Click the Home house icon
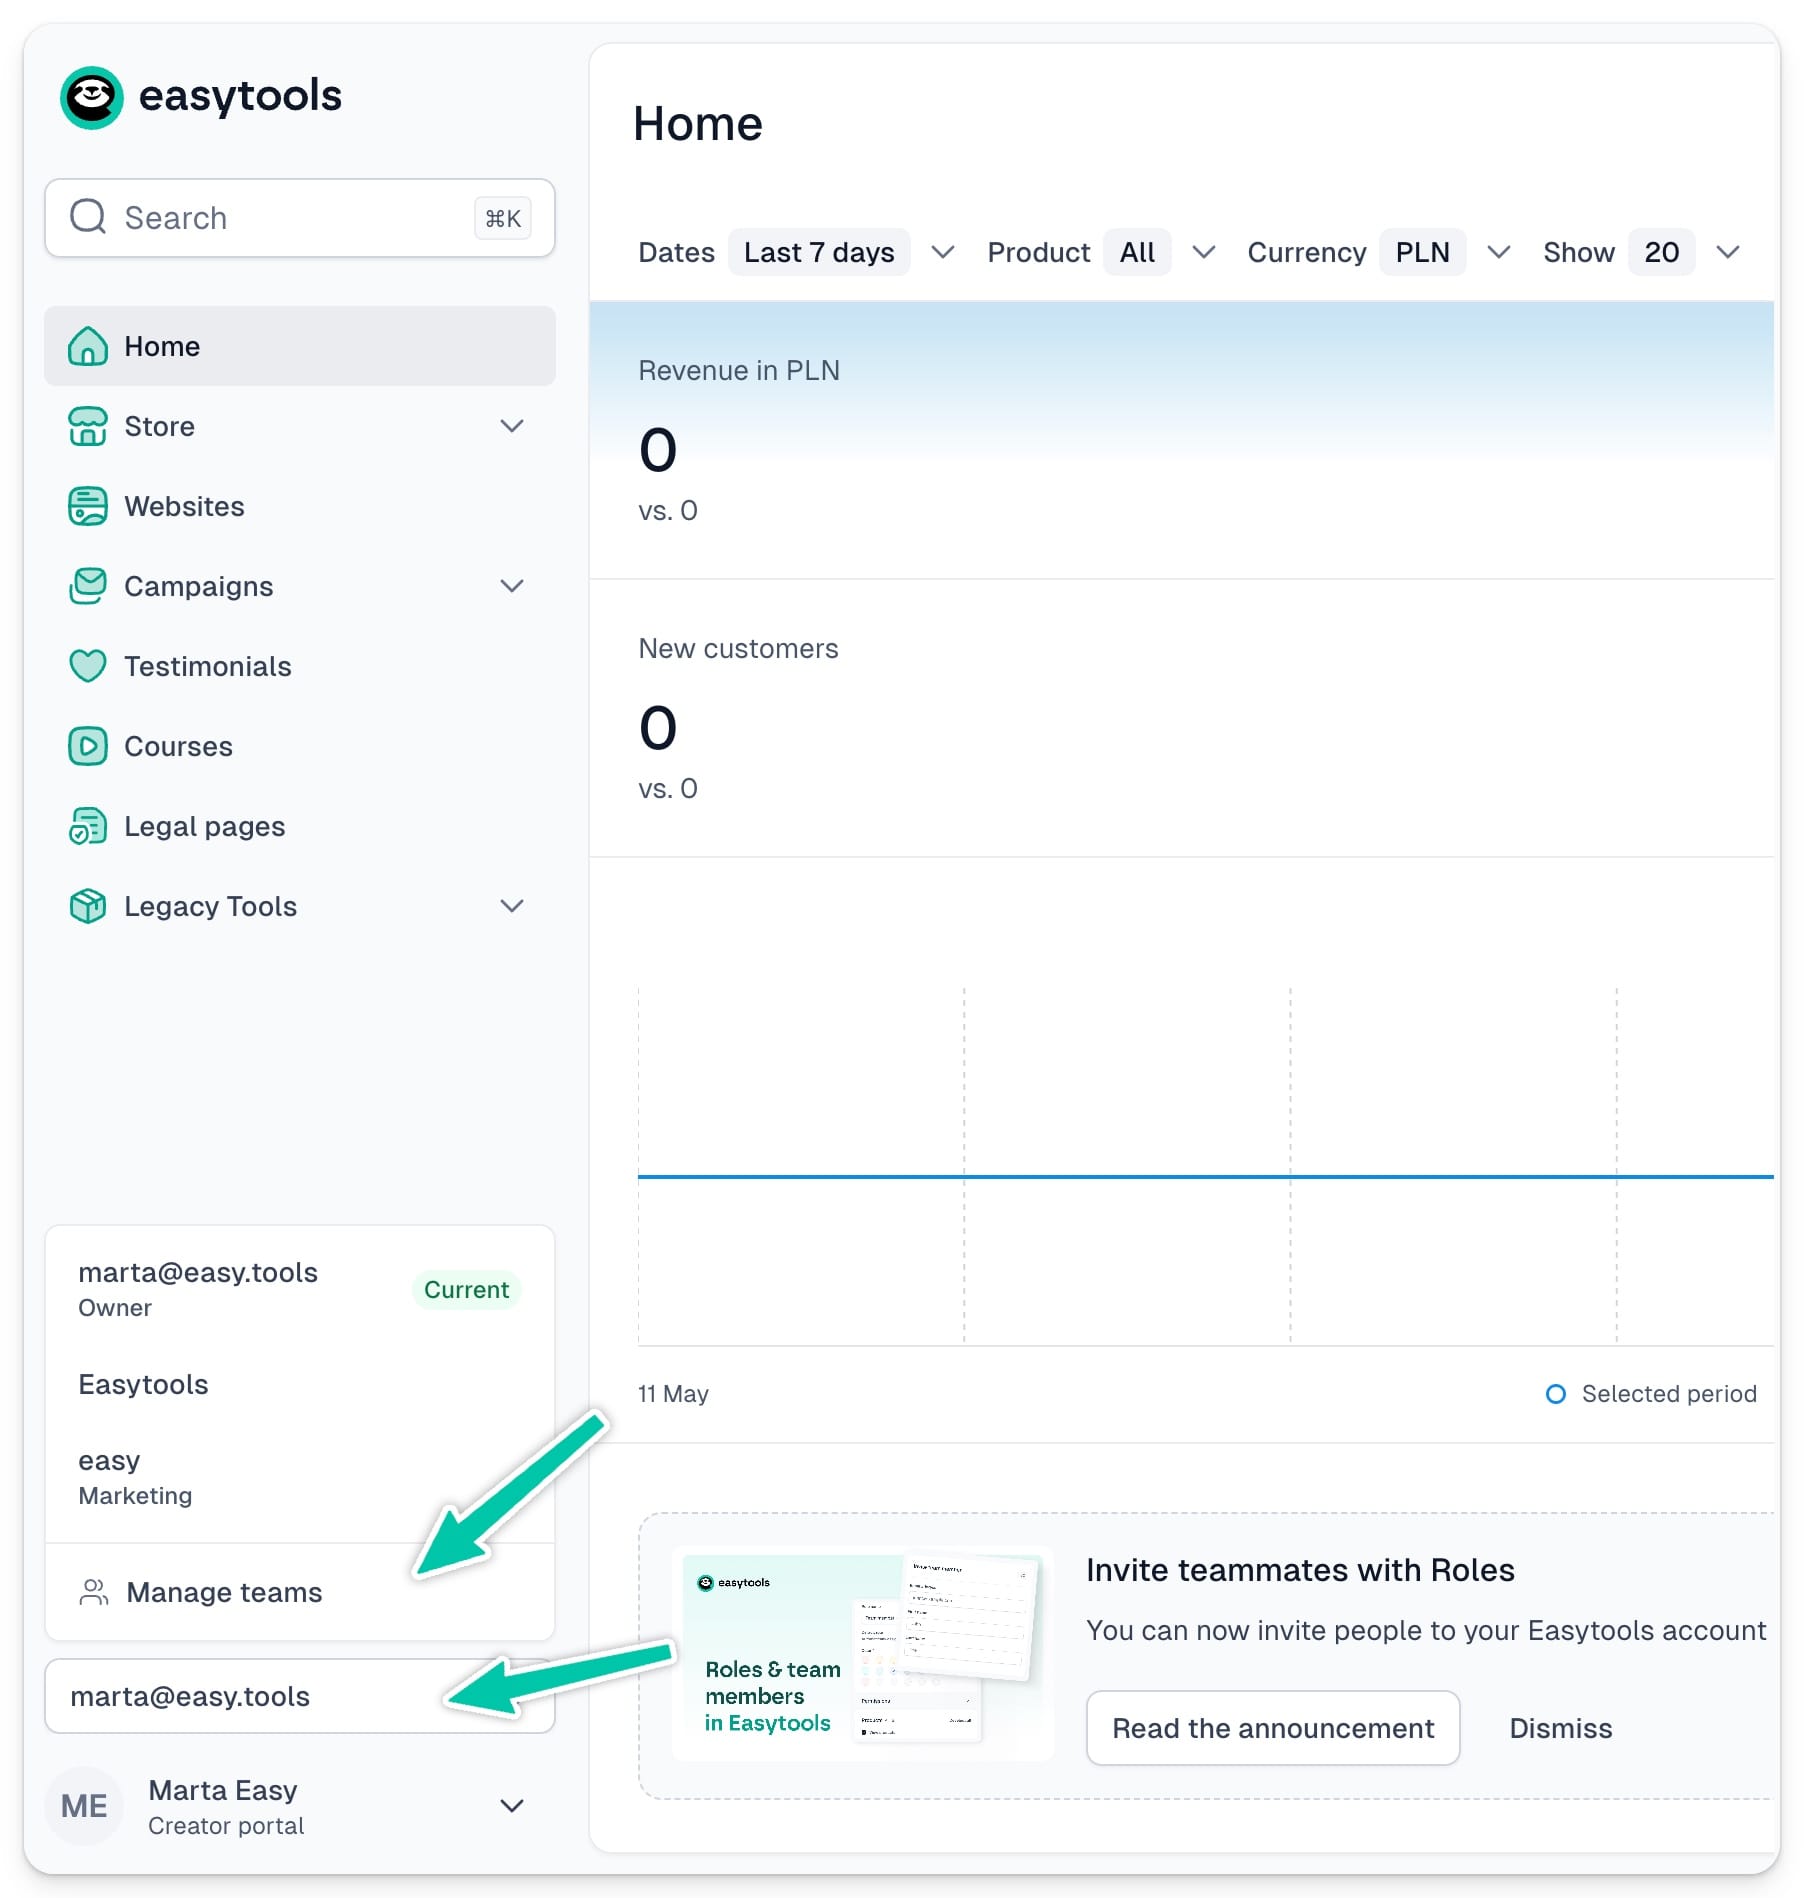Viewport: 1804px width, 1898px height. pyautogui.click(x=88, y=346)
